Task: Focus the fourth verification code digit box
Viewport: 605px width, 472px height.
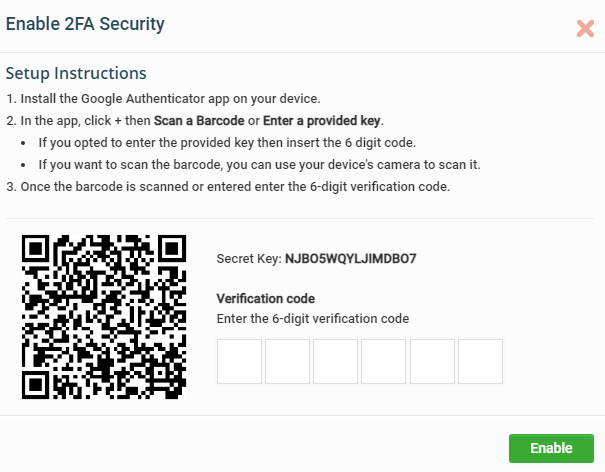Action: coord(384,362)
